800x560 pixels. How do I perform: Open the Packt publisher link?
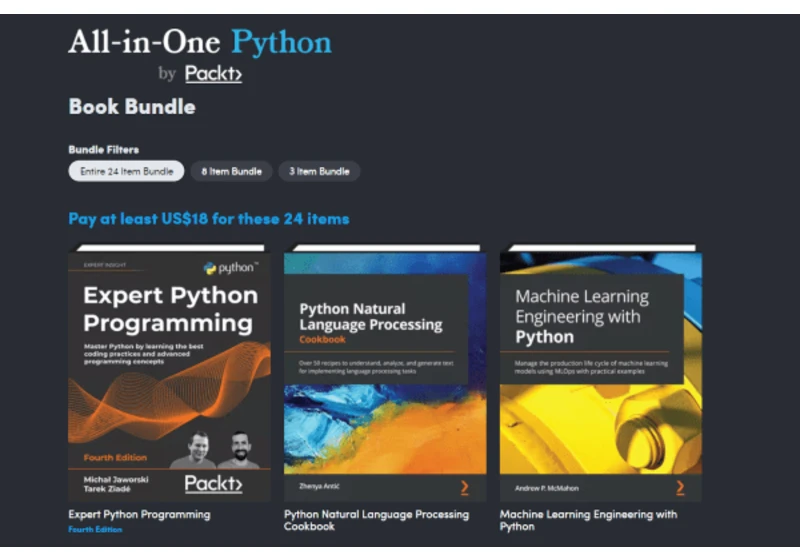pyautogui.click(x=213, y=74)
